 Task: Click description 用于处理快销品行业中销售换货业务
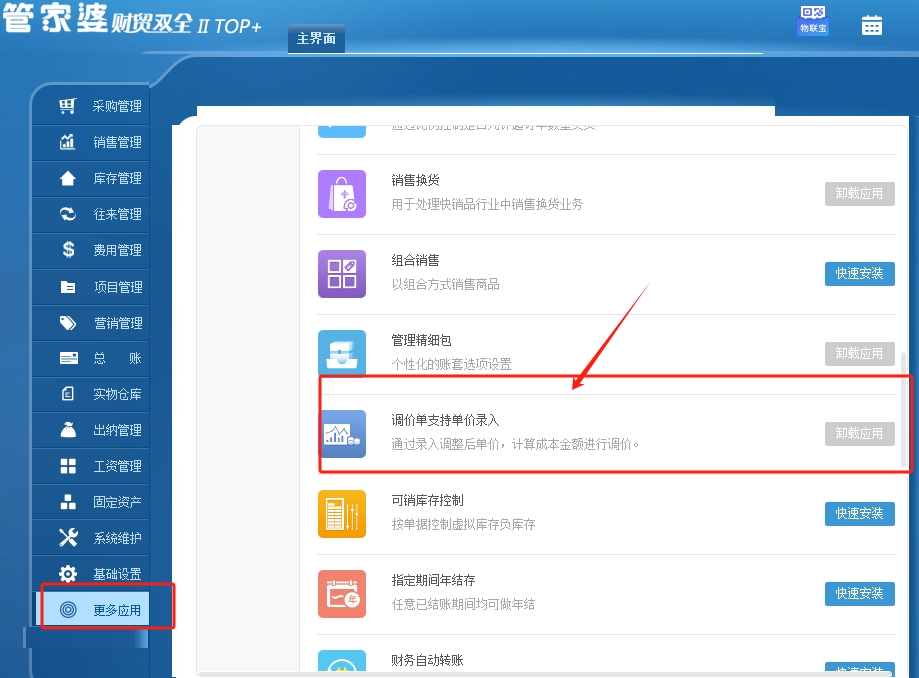pos(487,204)
